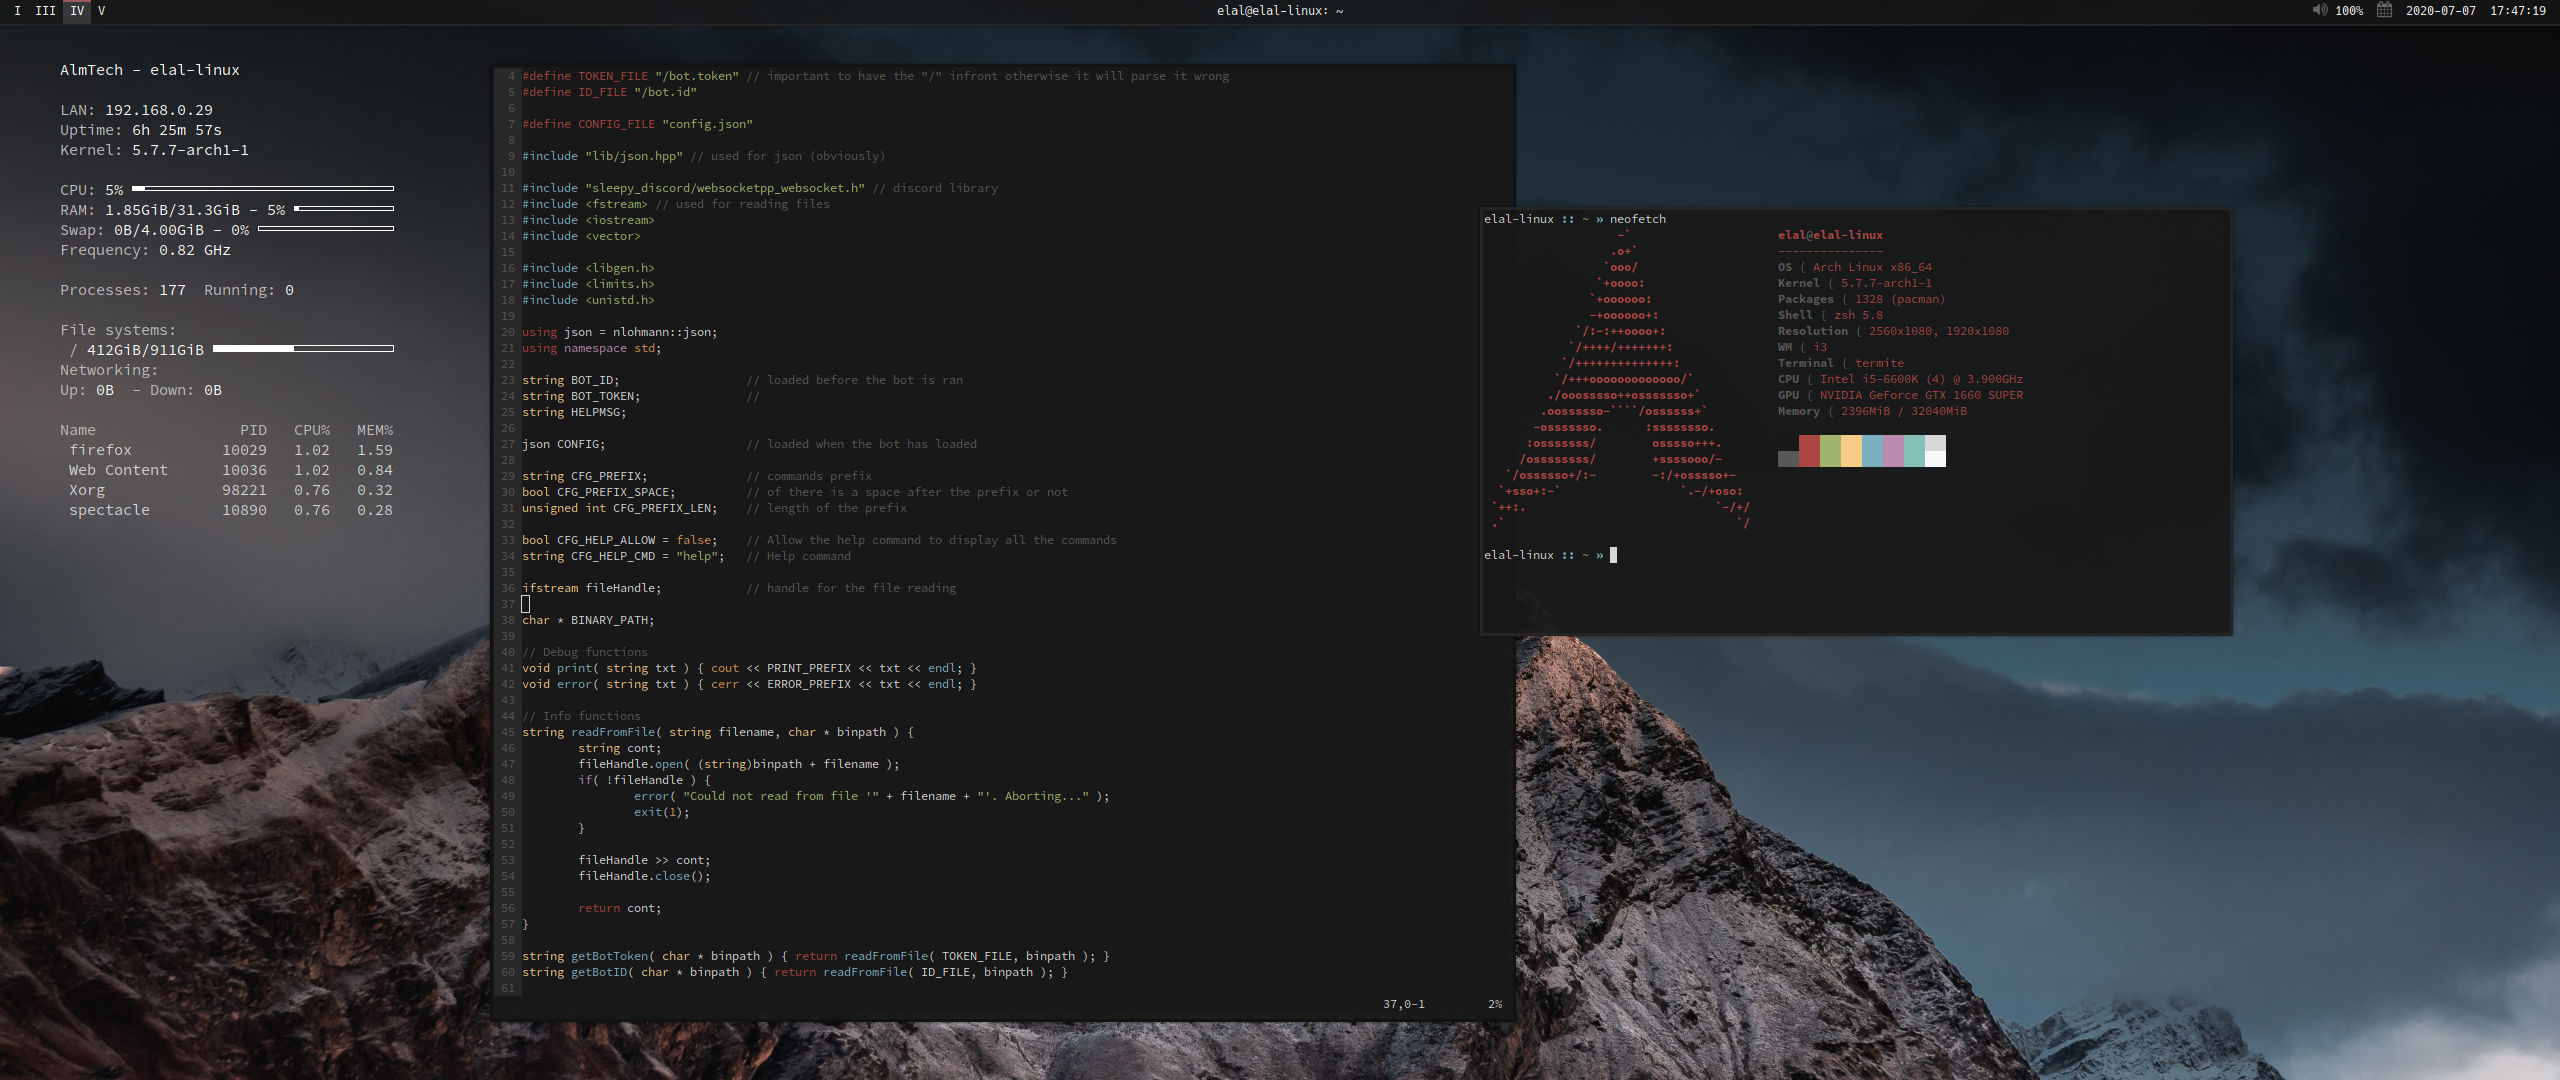Click the Uptime 6h 25m 57s line
Viewport: 2560px width, 1080px height.
(141, 130)
